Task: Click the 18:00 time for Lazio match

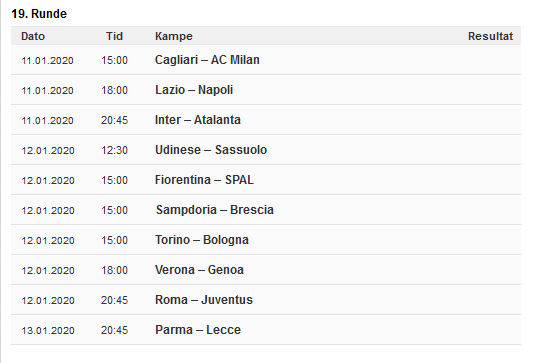Action: (x=114, y=90)
